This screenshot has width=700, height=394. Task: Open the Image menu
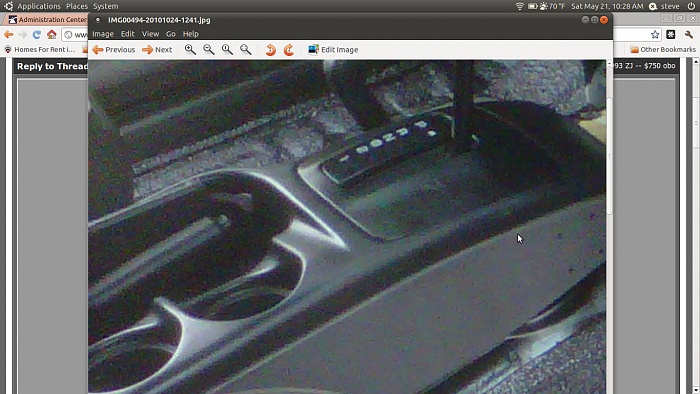103,34
